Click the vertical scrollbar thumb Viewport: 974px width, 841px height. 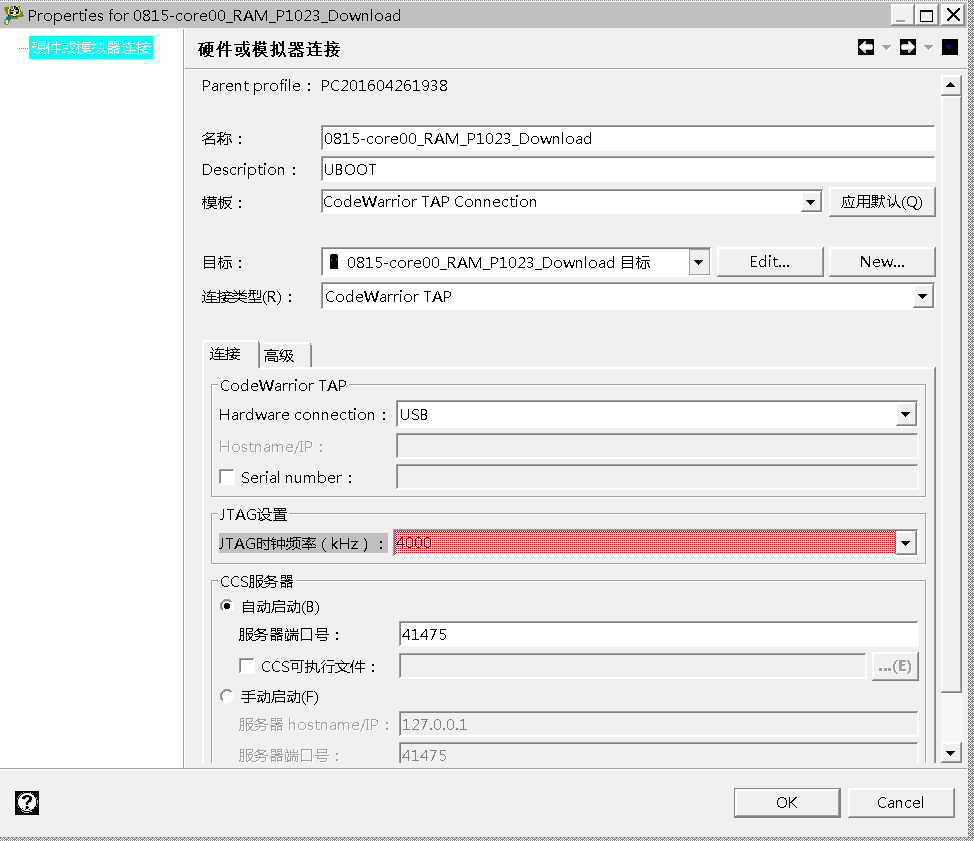point(950,393)
